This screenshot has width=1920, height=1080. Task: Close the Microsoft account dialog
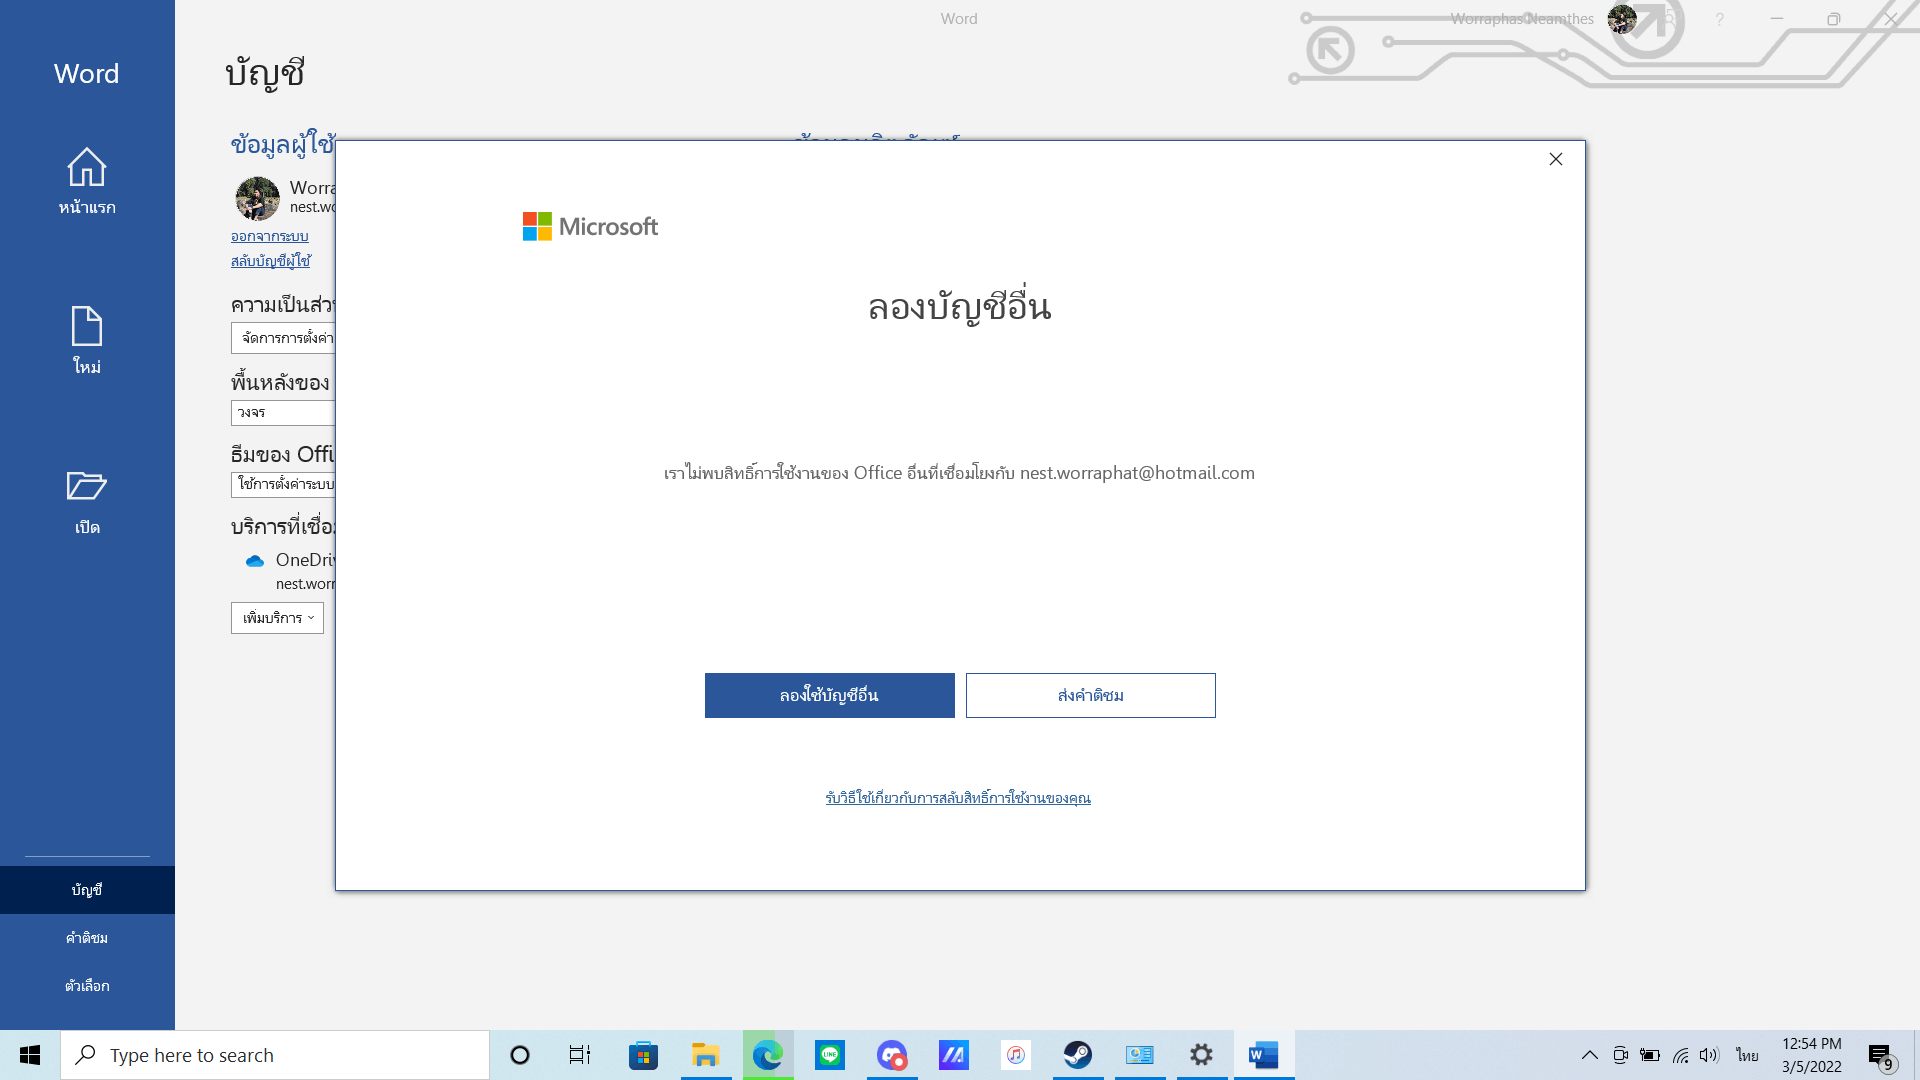1555,159
